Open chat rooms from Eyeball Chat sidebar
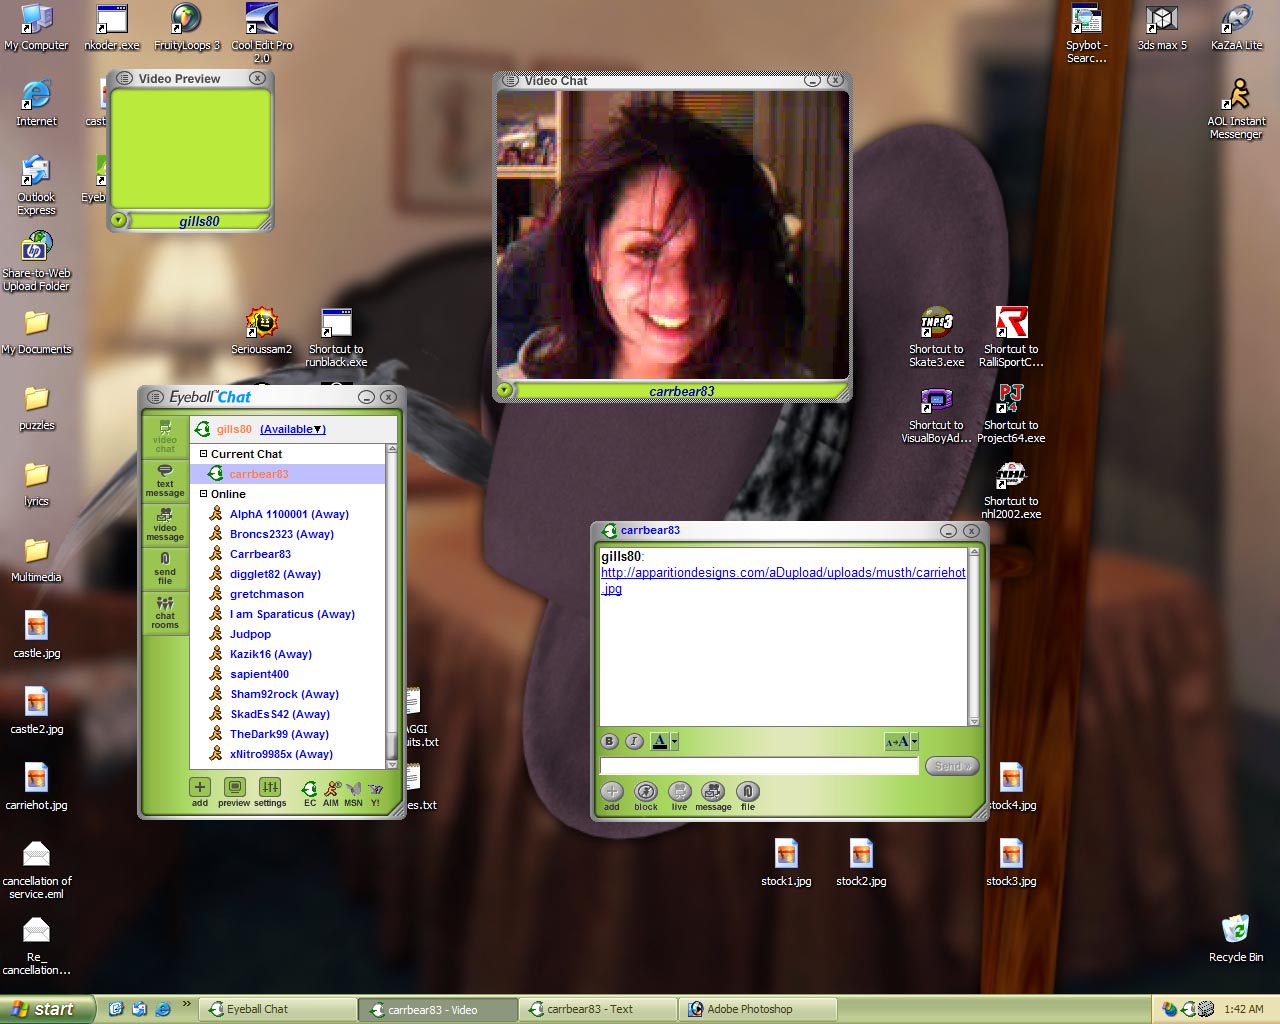 tap(165, 610)
